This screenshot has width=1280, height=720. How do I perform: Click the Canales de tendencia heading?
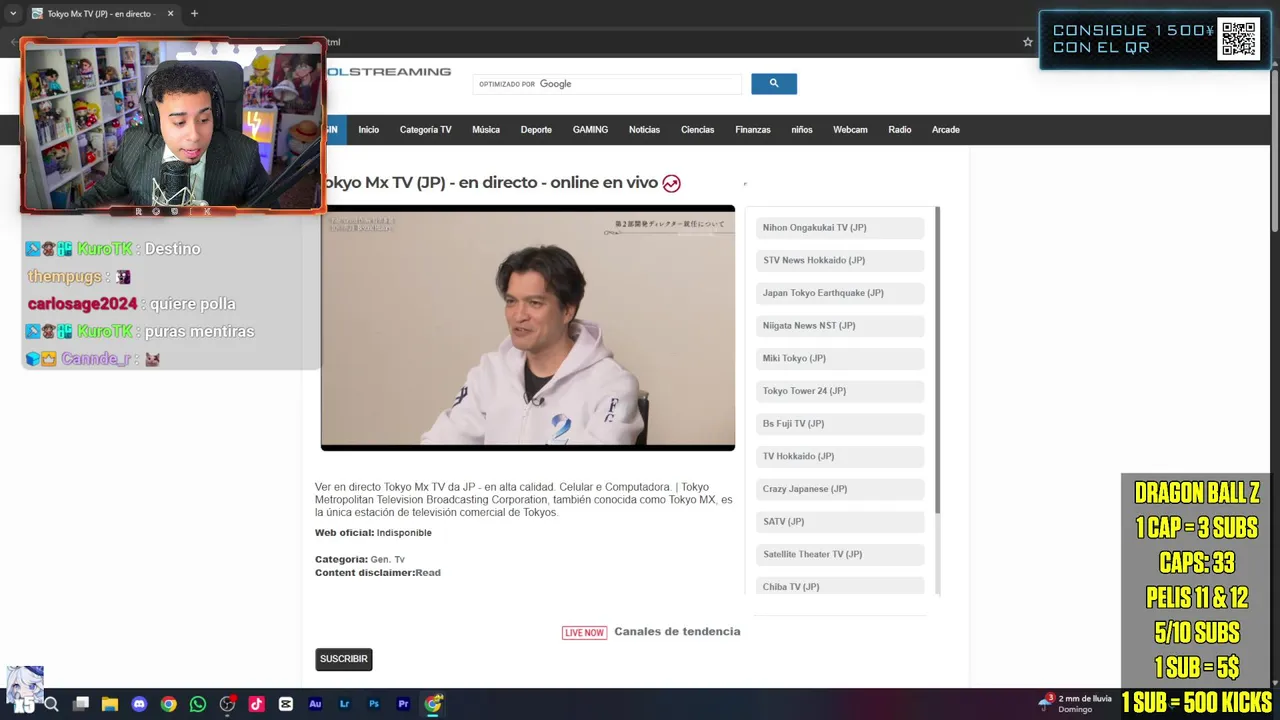click(x=677, y=632)
